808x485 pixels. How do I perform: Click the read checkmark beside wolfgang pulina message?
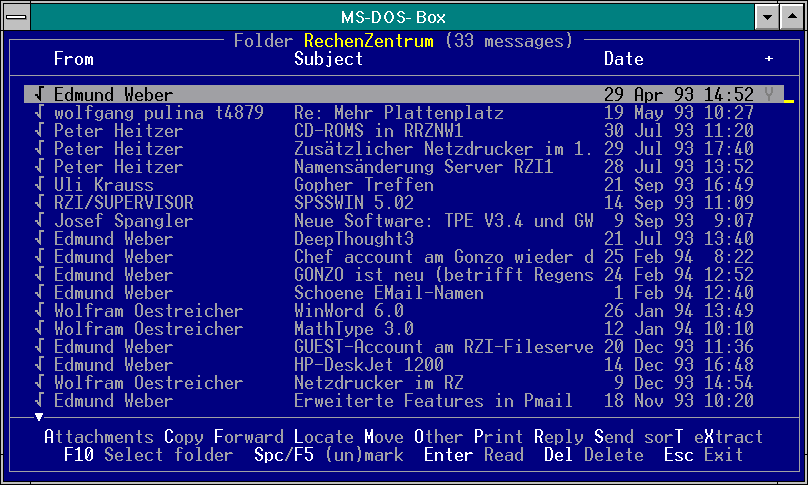(x=39, y=113)
